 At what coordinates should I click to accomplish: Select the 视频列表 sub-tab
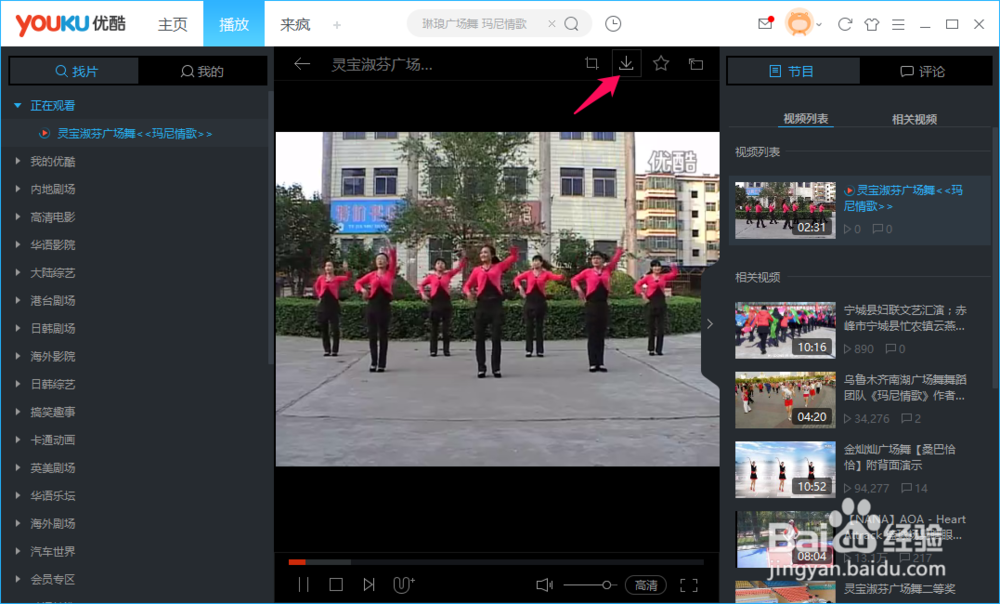[x=805, y=119]
